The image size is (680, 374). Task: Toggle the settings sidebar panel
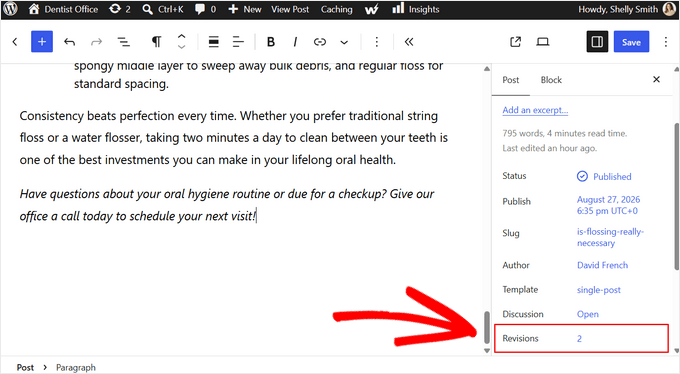click(x=597, y=42)
